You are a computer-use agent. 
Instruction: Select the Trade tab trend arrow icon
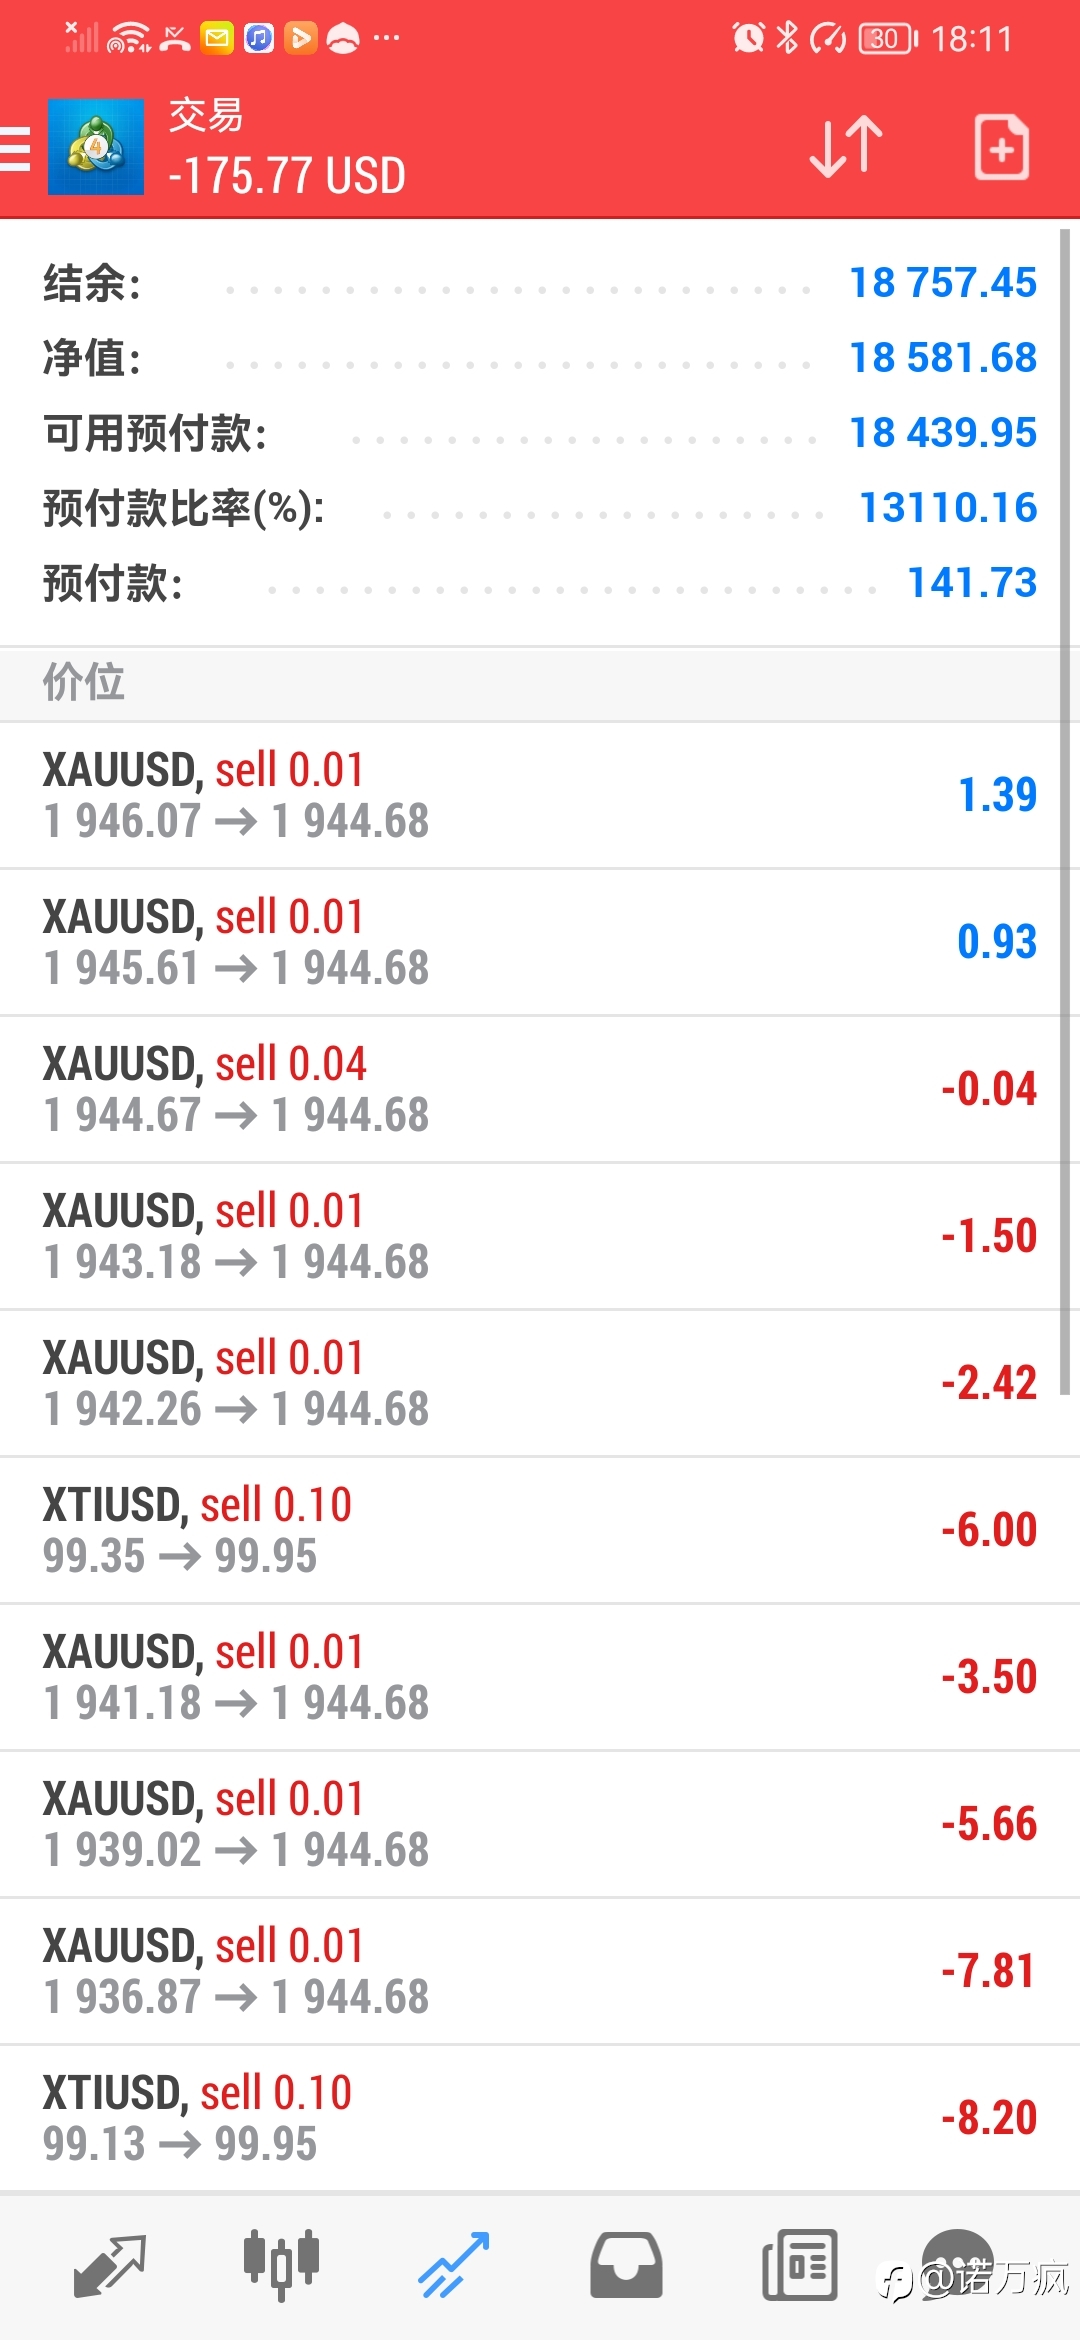[454, 2265]
